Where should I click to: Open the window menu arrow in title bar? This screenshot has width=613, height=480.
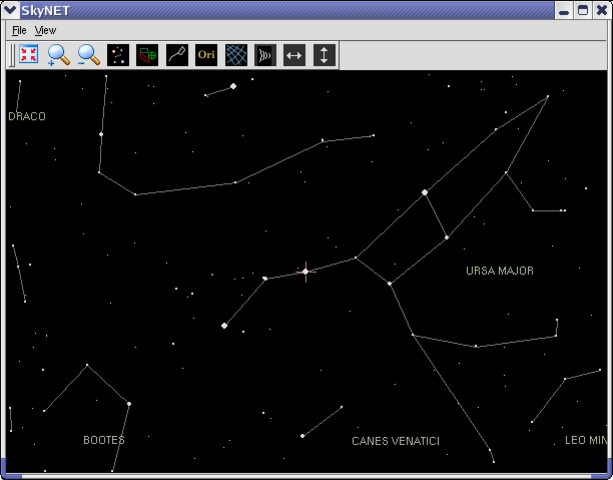[10, 10]
